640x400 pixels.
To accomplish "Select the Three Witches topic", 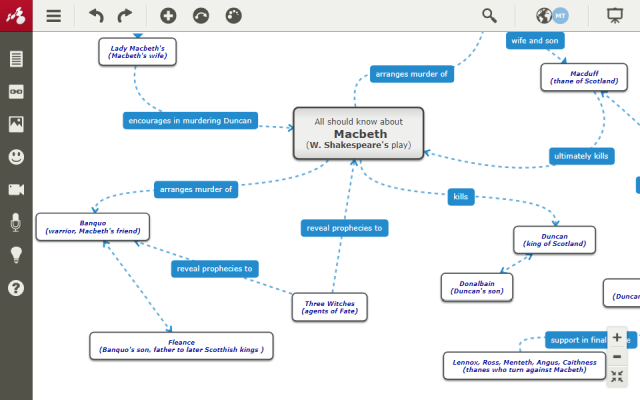I will point(329,307).
